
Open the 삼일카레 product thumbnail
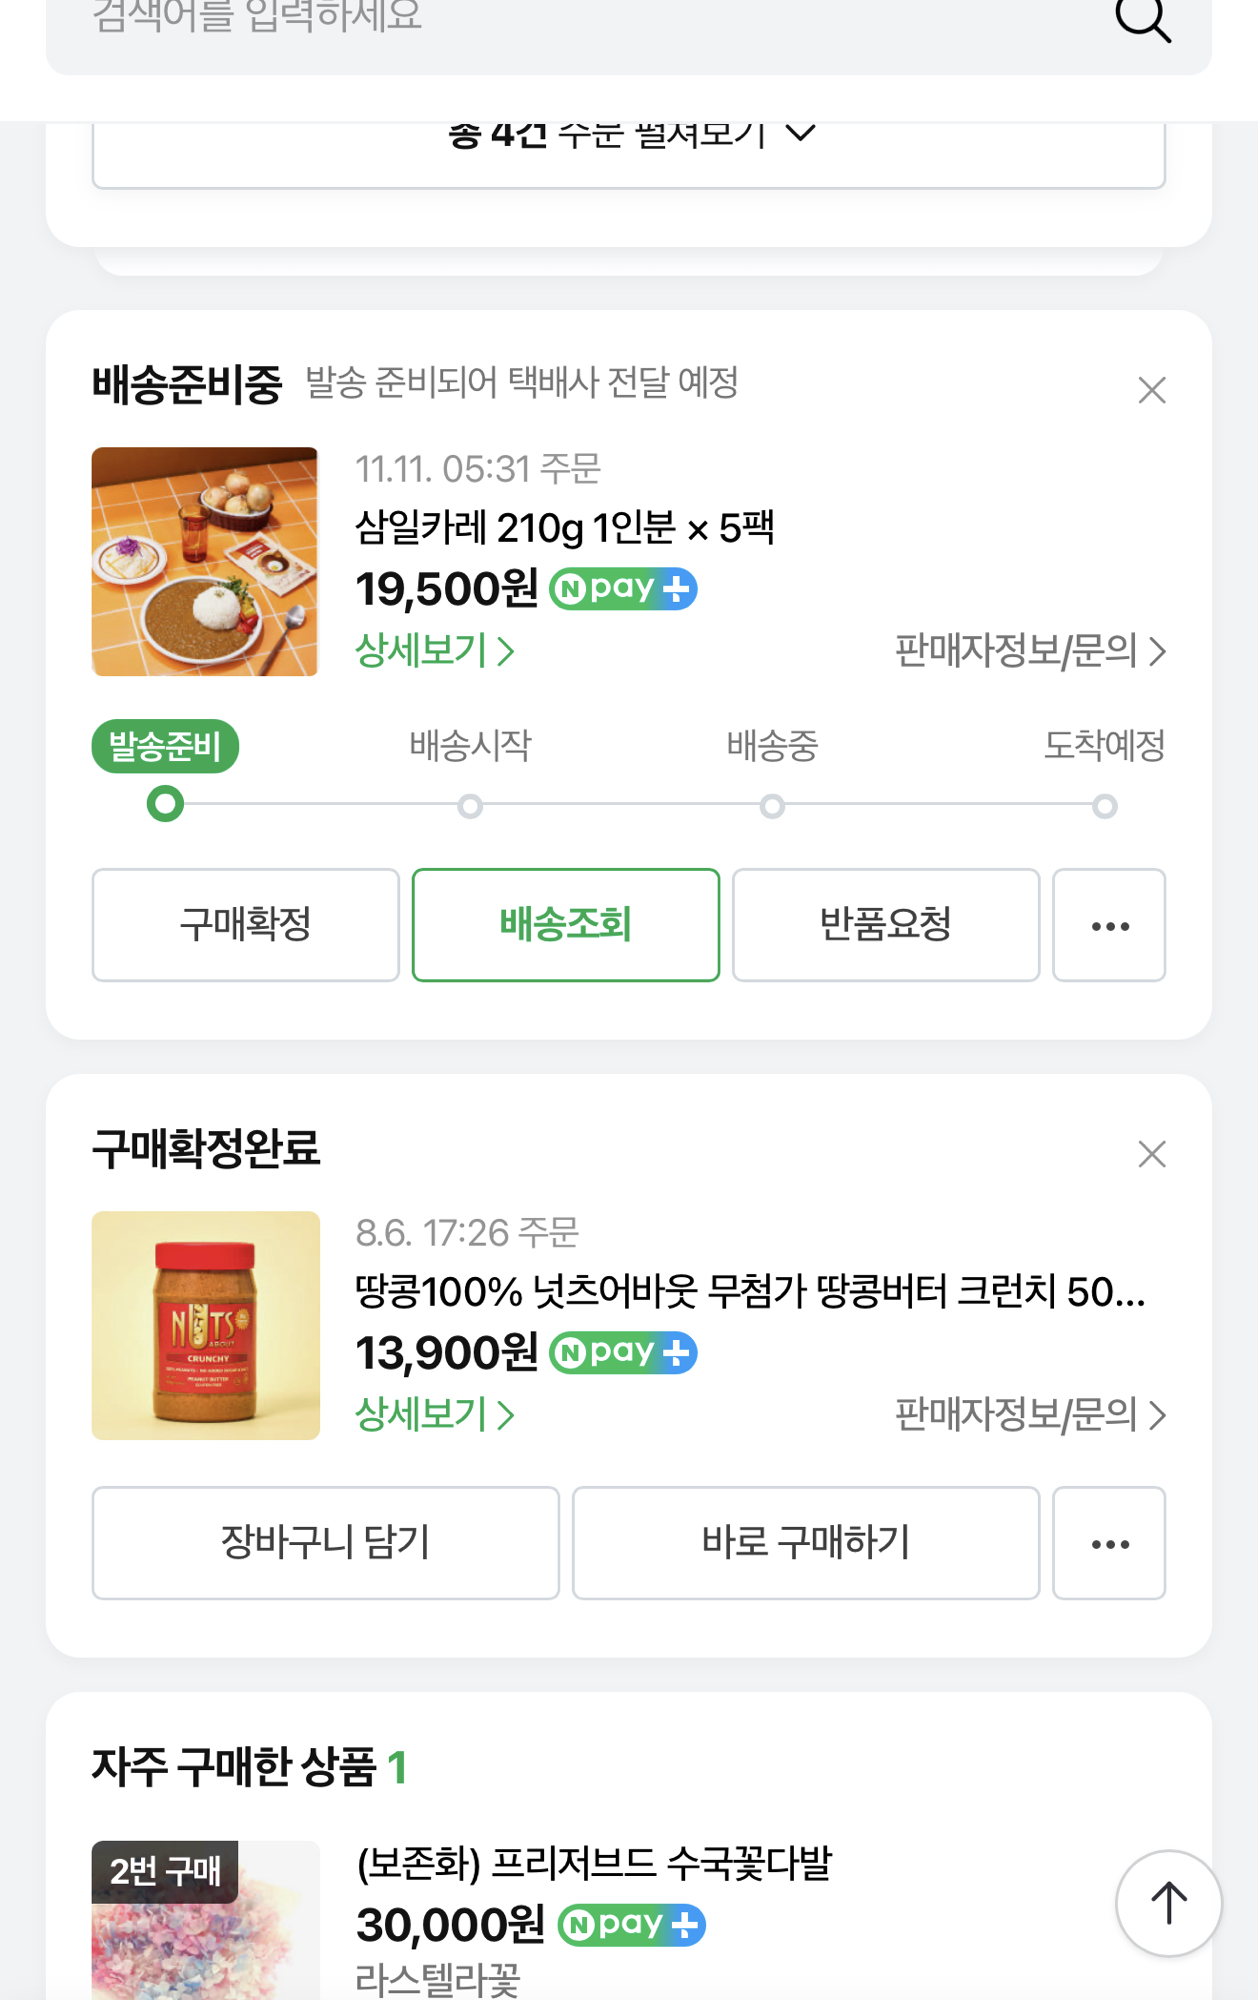pos(205,562)
